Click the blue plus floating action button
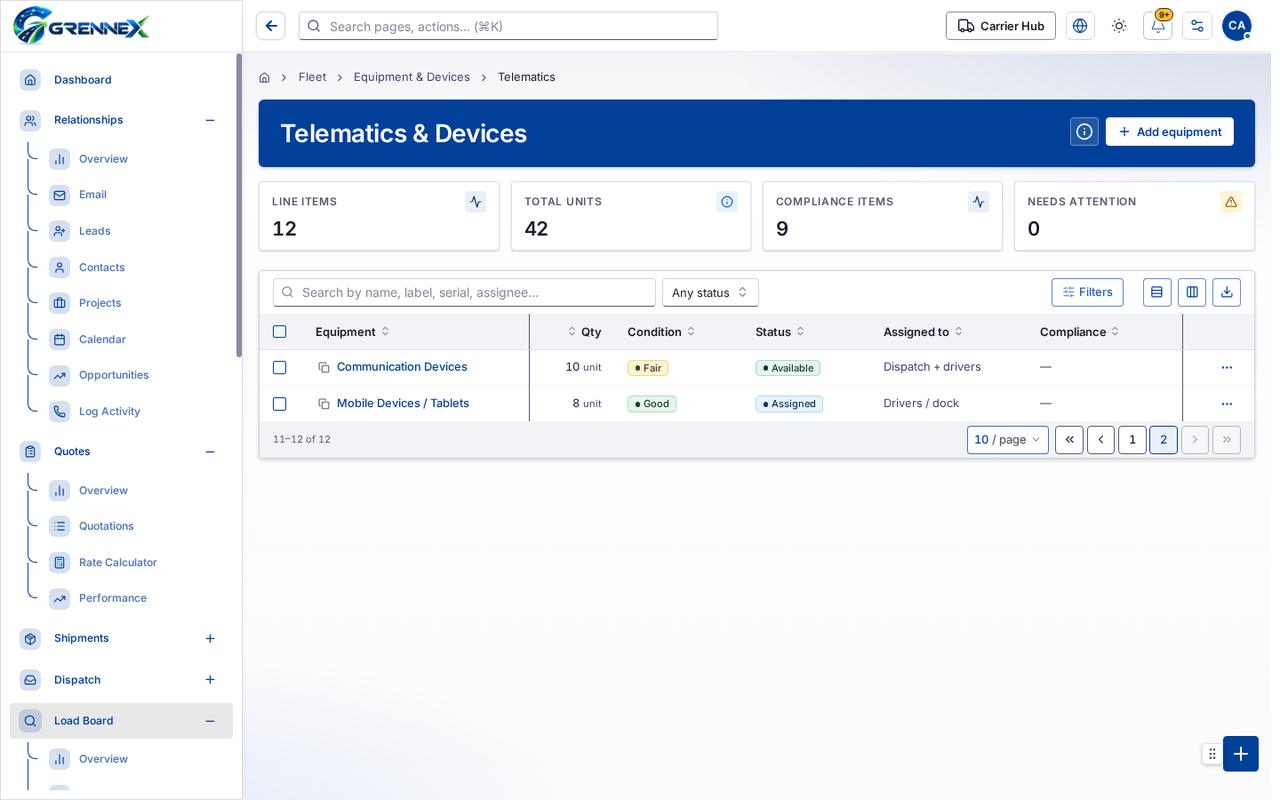 1241,754
